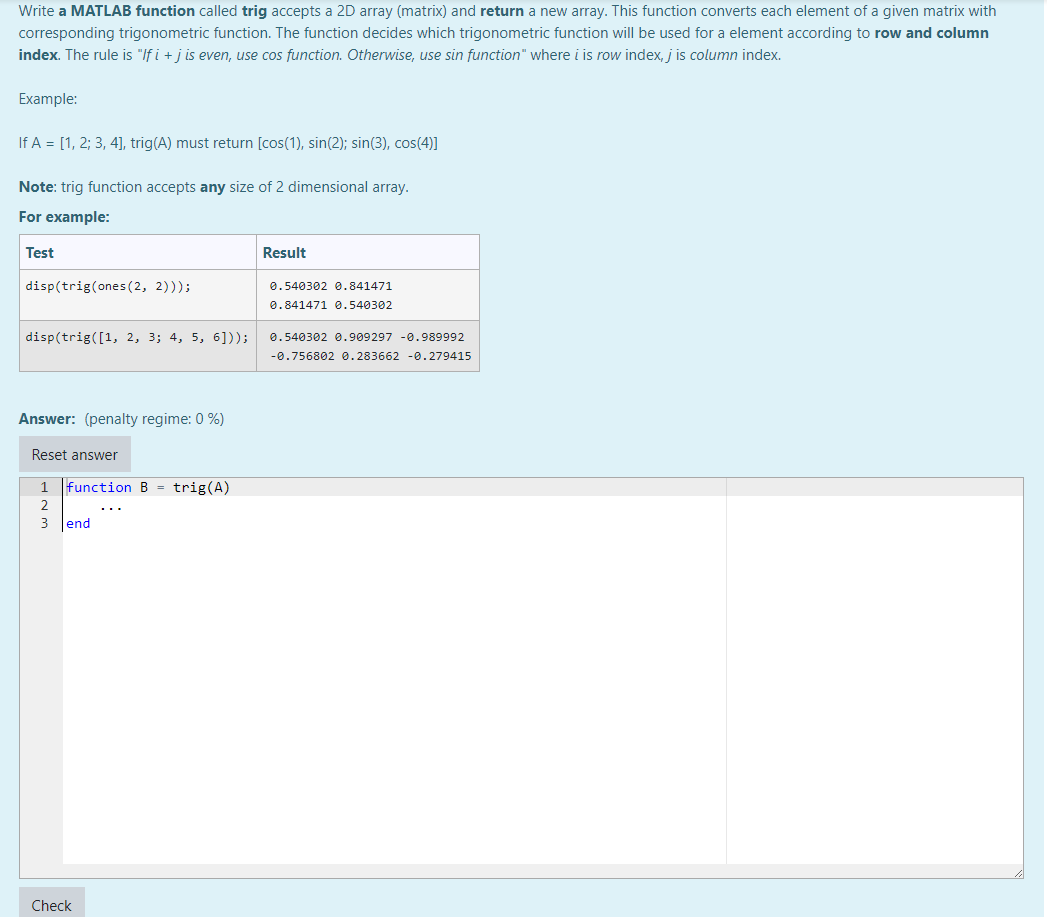
Task: Click the '...' placeholder on line 2
Action: point(111,507)
